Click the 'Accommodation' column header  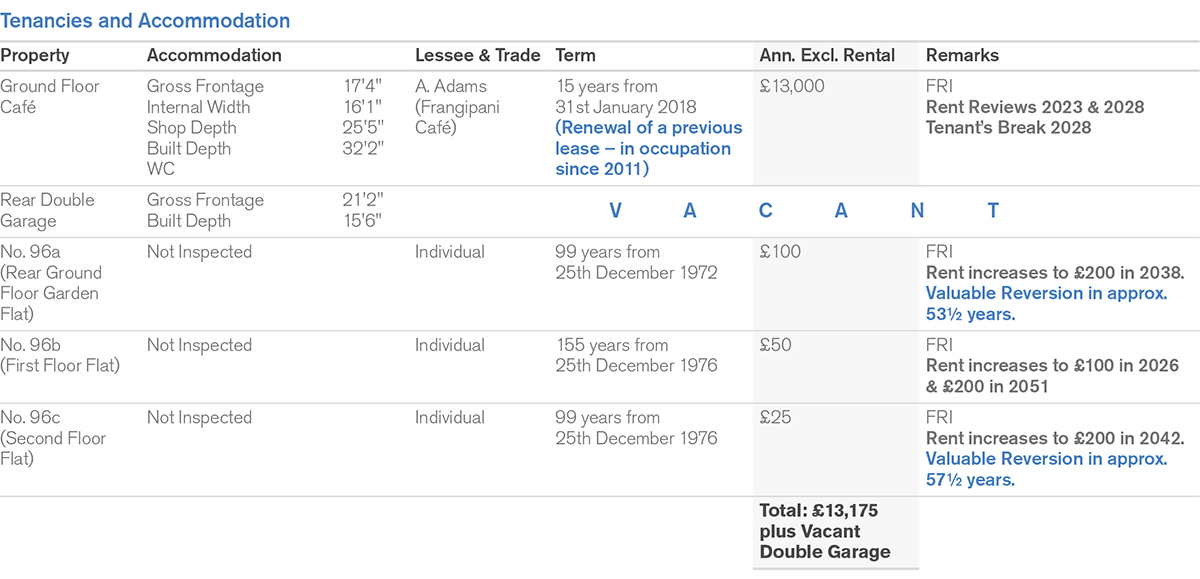(x=214, y=56)
